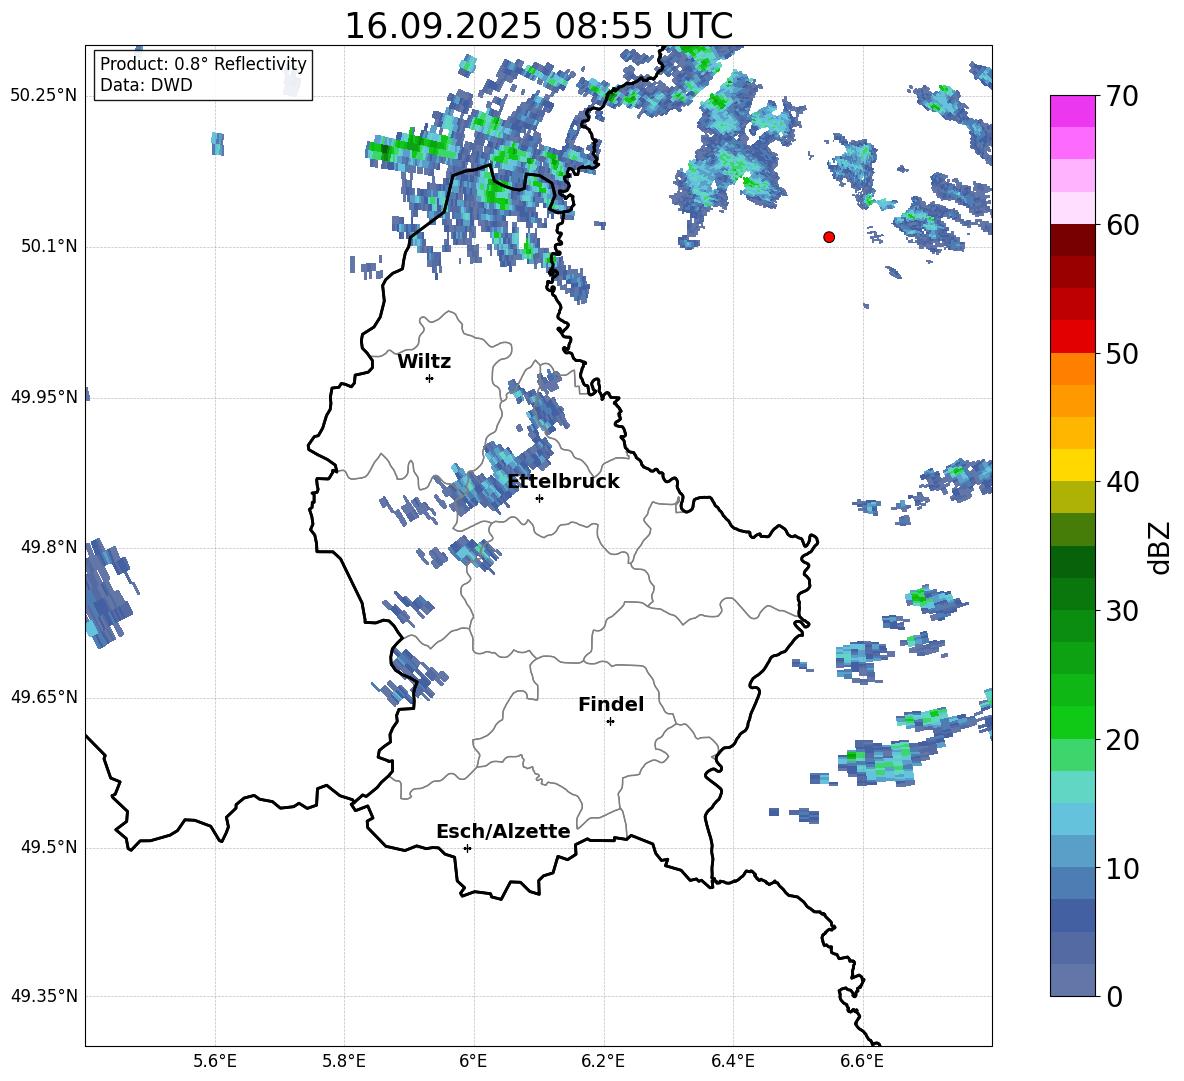
Task: Click the 20 dBZ colorbar label
Action: tap(1121, 740)
